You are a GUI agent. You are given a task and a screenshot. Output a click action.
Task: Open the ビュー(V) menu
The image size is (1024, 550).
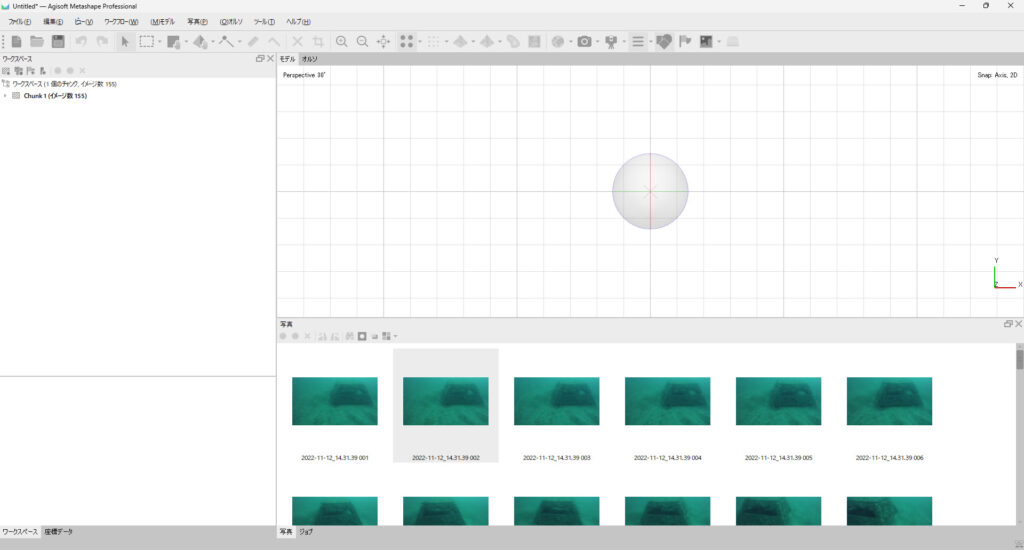(x=84, y=22)
